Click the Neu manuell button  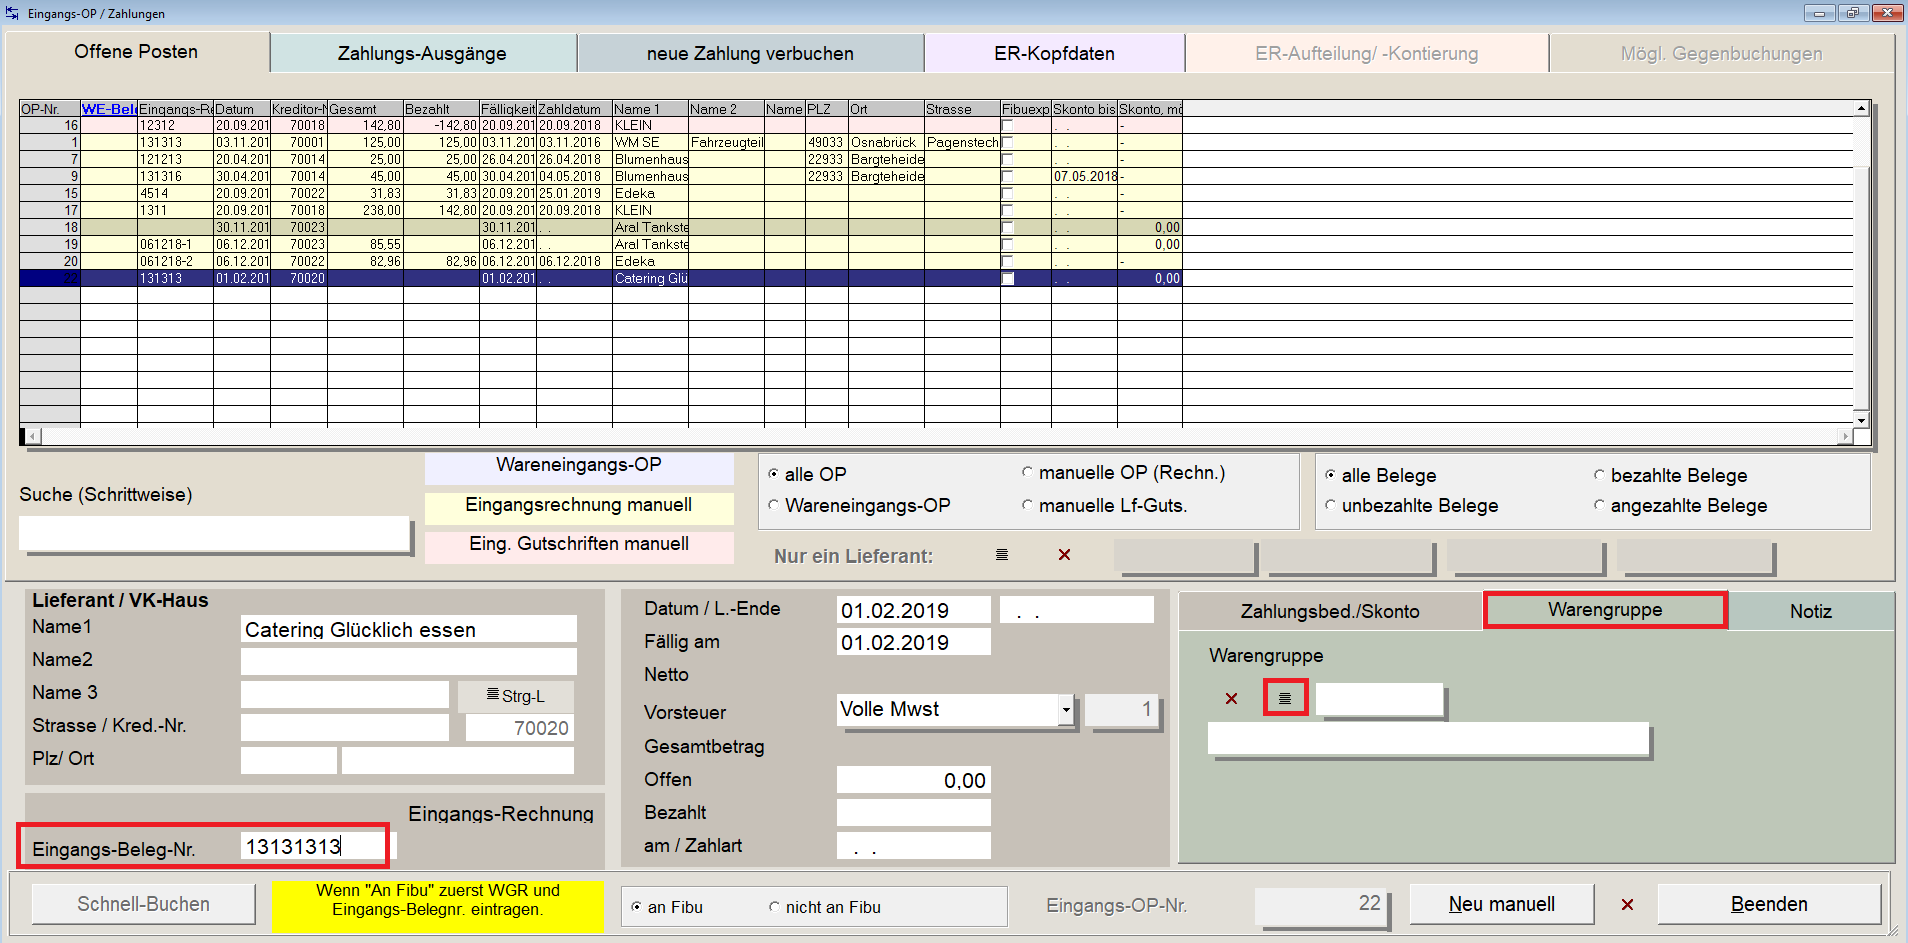coord(1501,904)
